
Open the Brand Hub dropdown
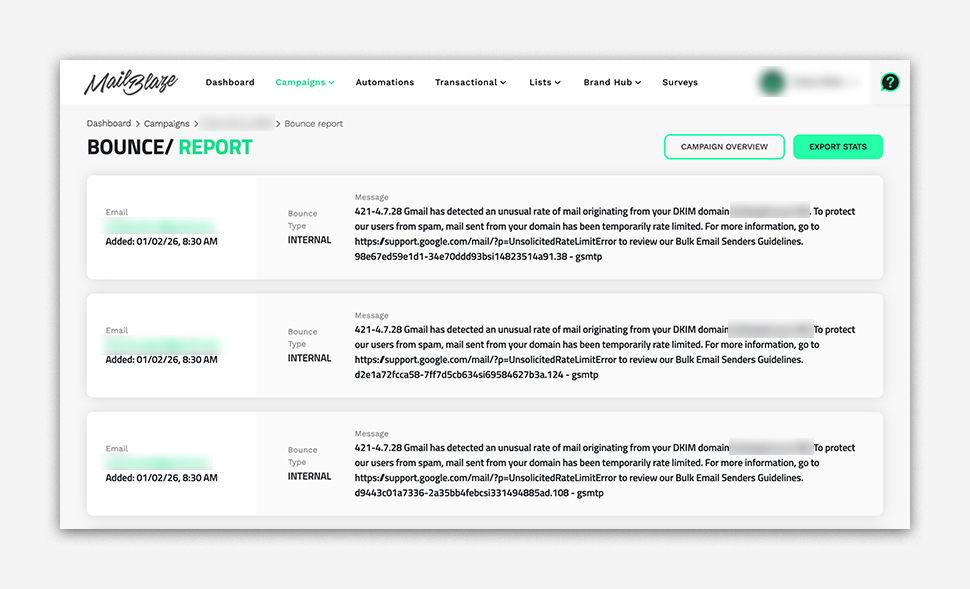tap(612, 83)
